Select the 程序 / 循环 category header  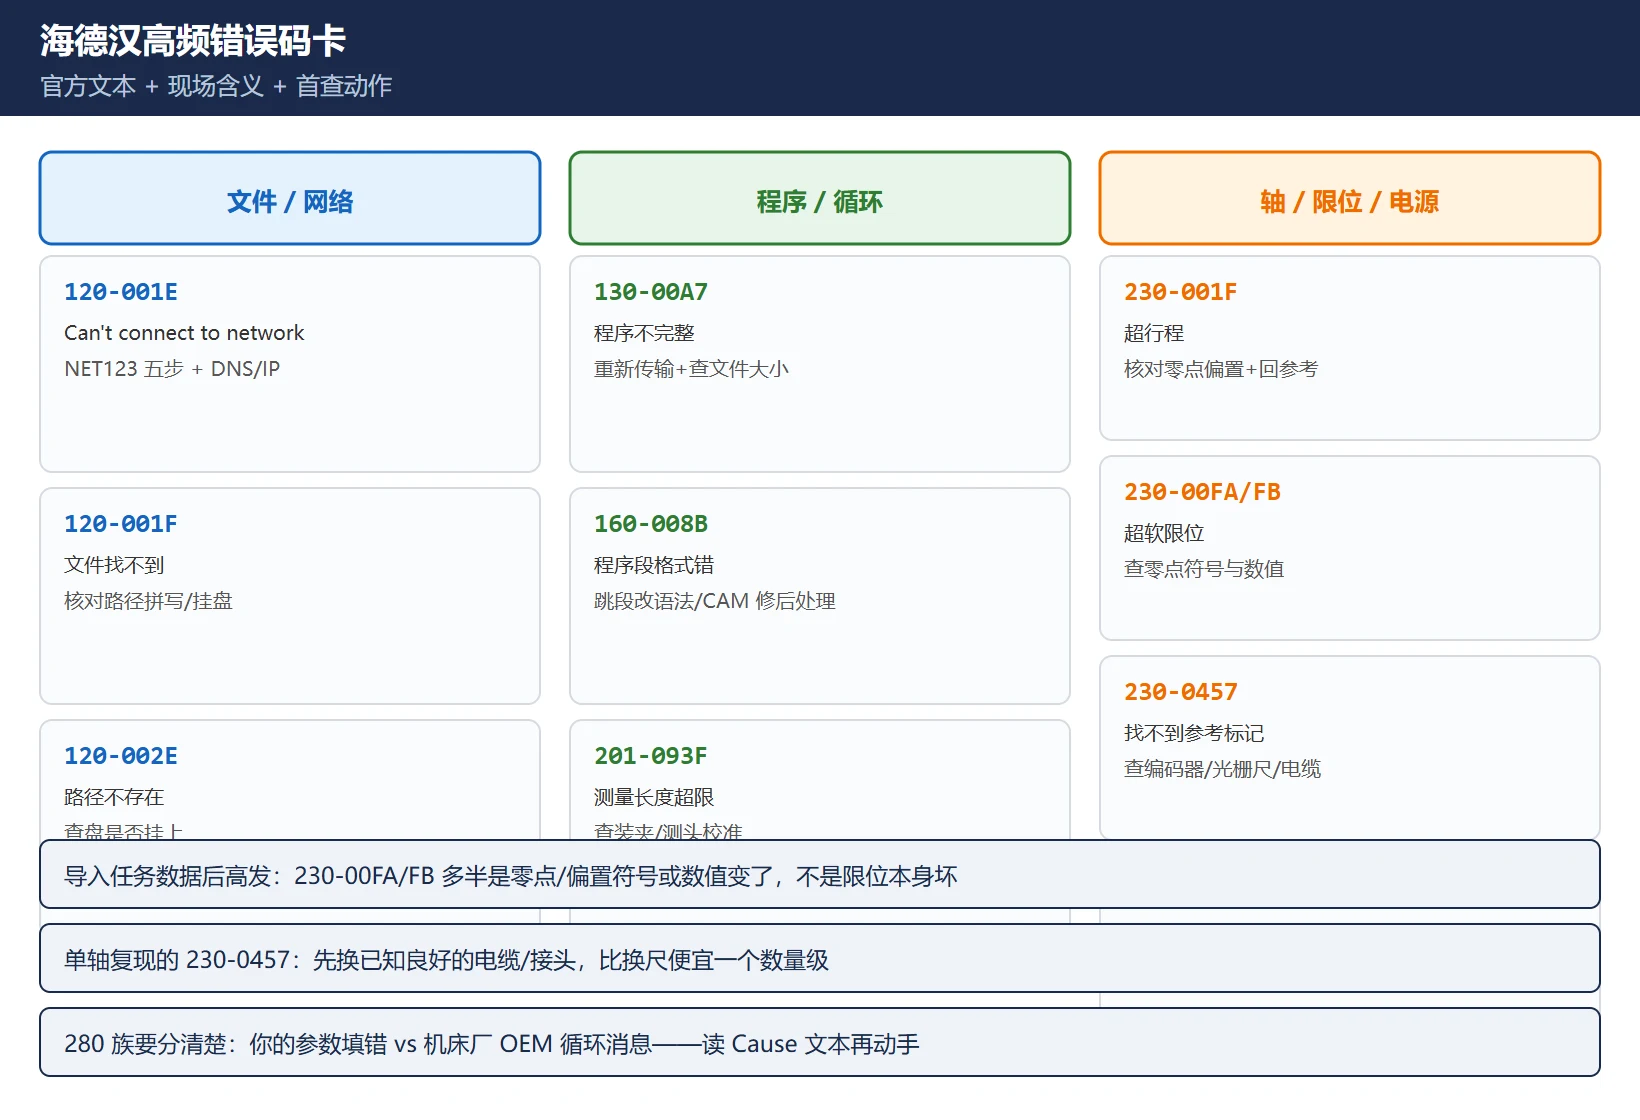820,198
